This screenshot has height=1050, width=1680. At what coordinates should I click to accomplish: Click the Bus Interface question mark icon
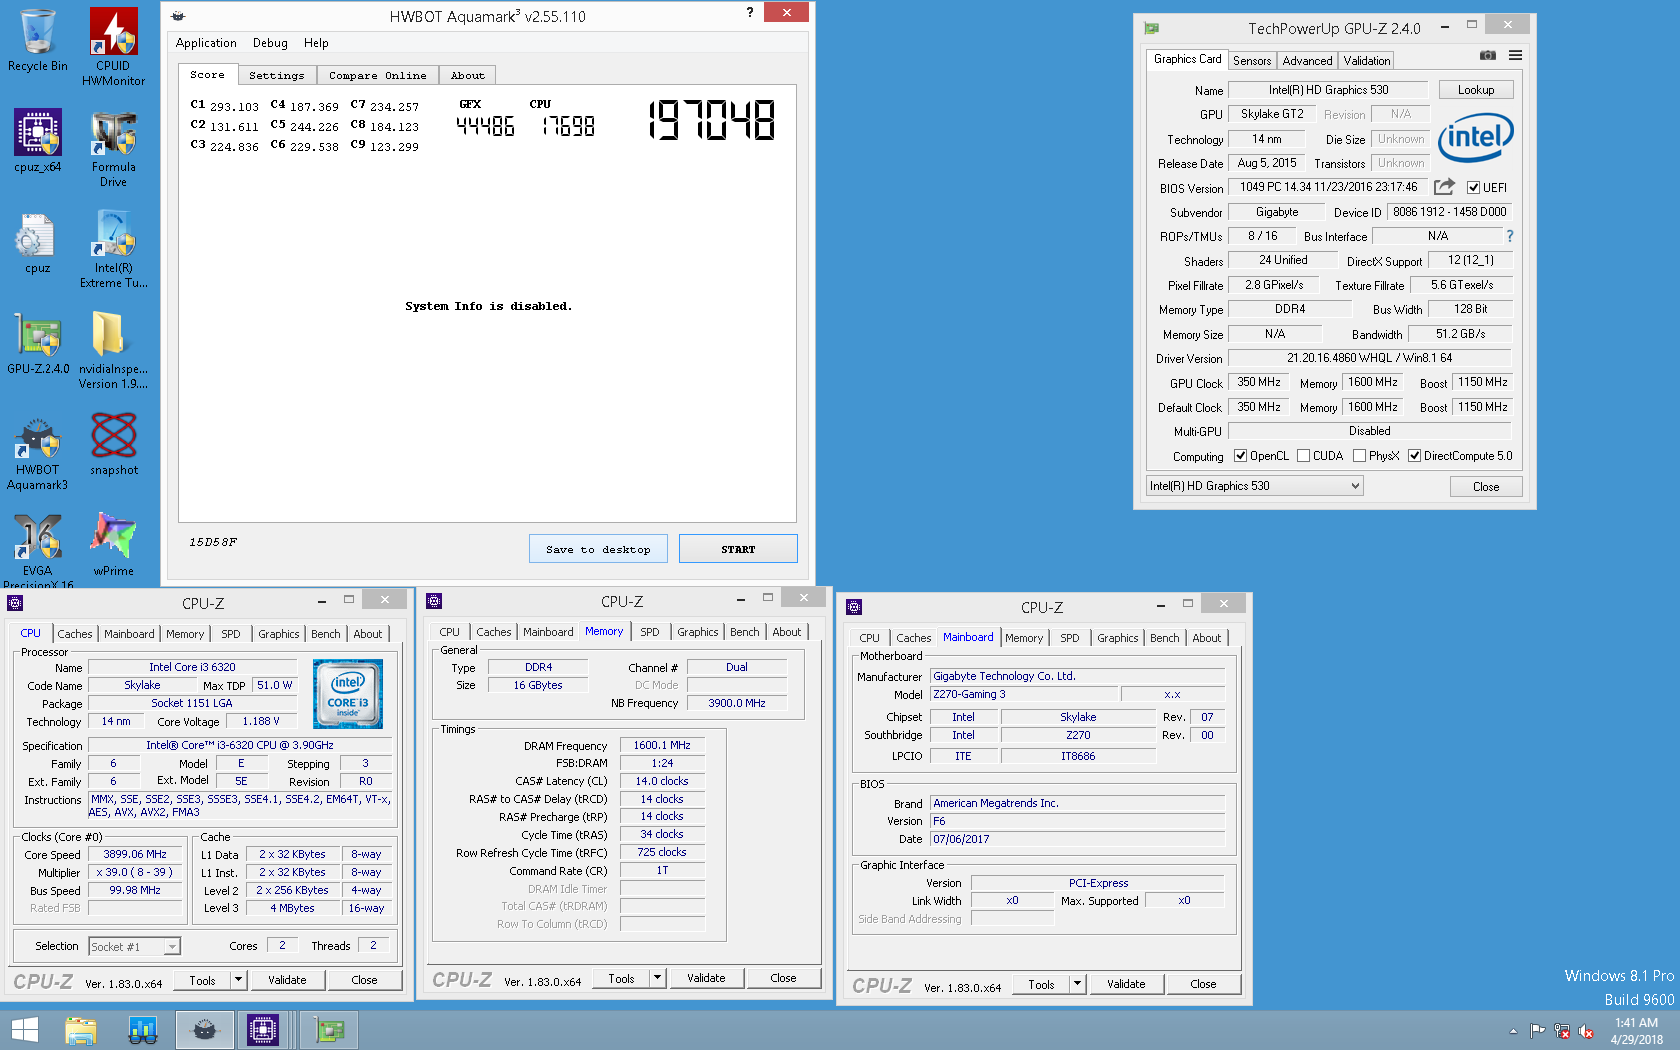pyautogui.click(x=1509, y=236)
